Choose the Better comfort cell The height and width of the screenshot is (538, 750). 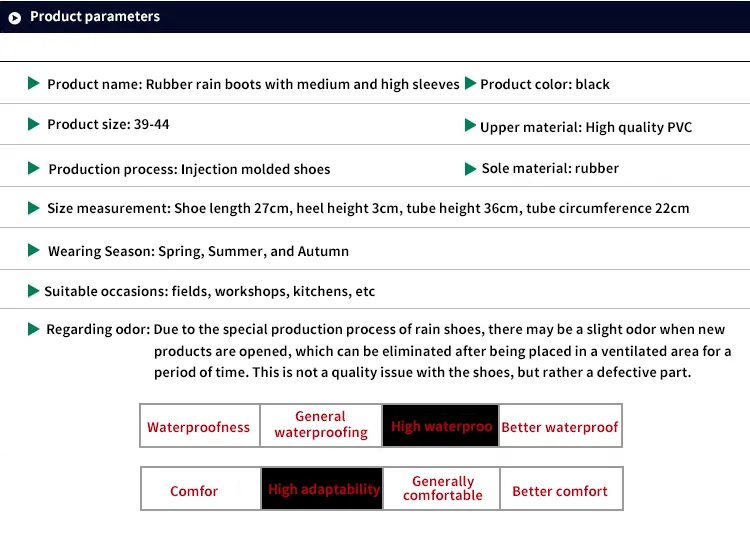point(561,489)
